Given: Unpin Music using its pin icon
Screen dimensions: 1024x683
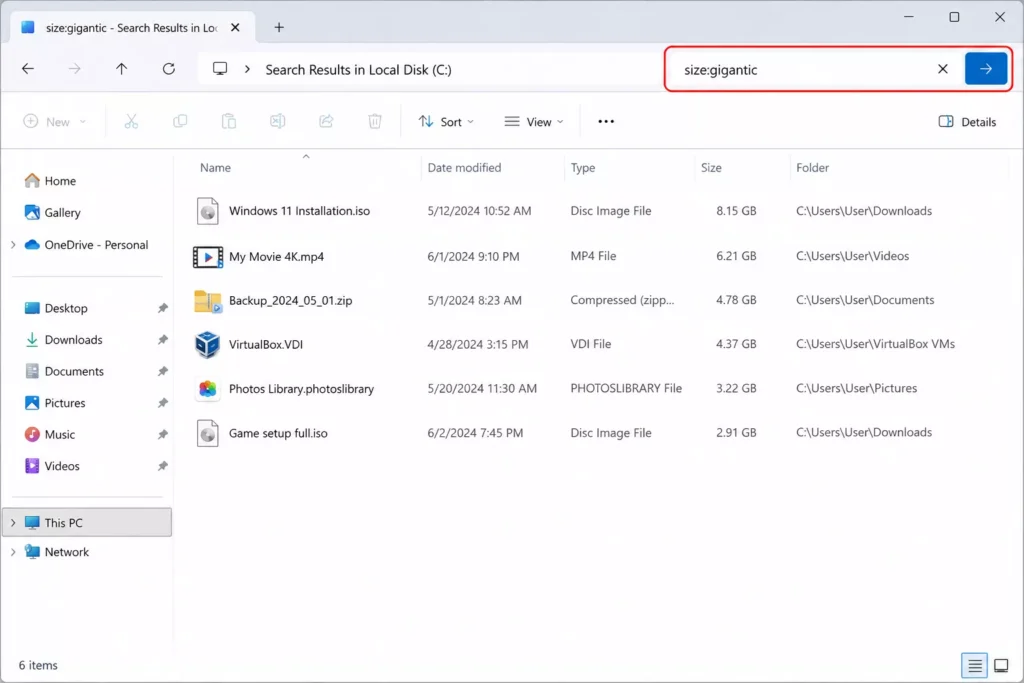Looking at the screenshot, I should [x=163, y=434].
